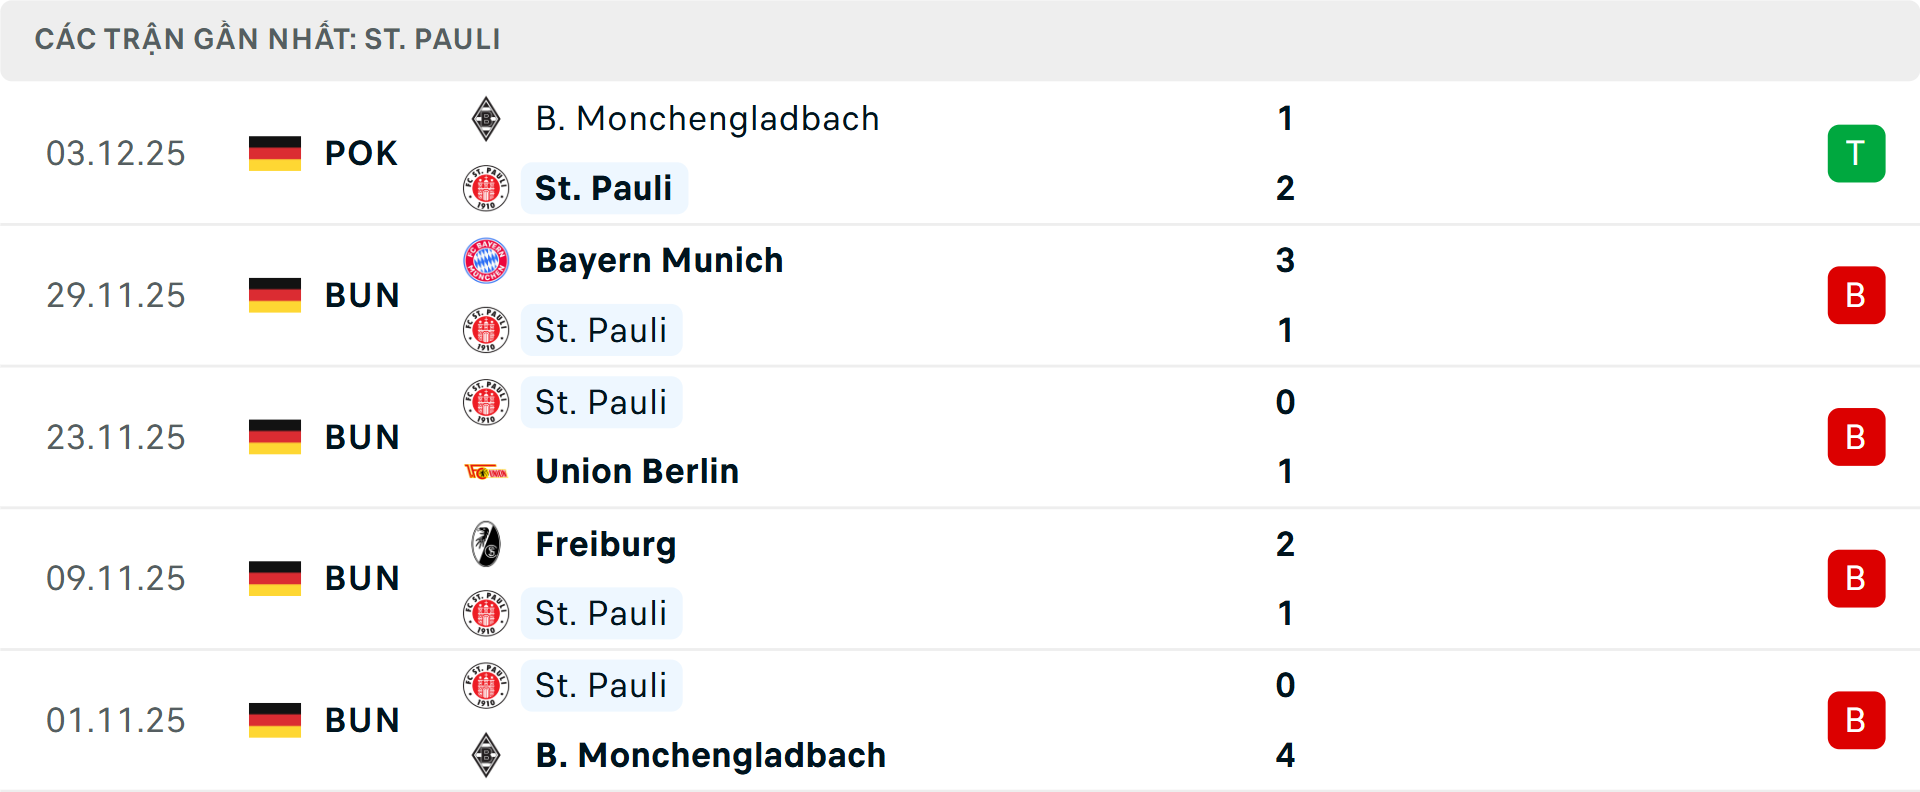Click the Union Berlin team name
This screenshot has height=792, width=1920.
pos(637,470)
